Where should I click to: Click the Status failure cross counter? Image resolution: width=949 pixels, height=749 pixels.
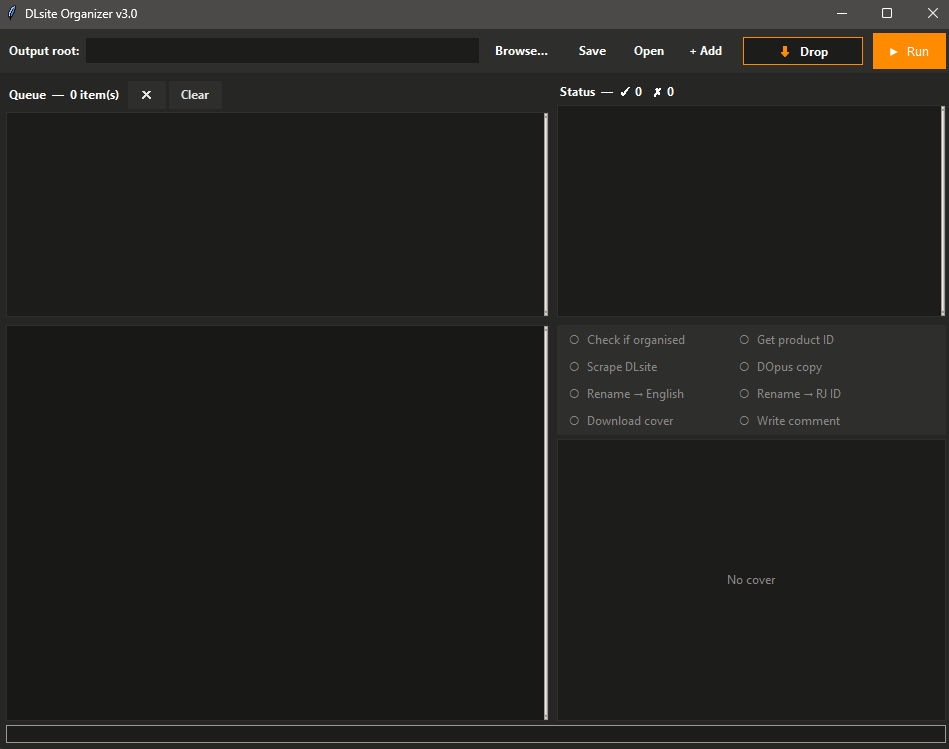663,92
